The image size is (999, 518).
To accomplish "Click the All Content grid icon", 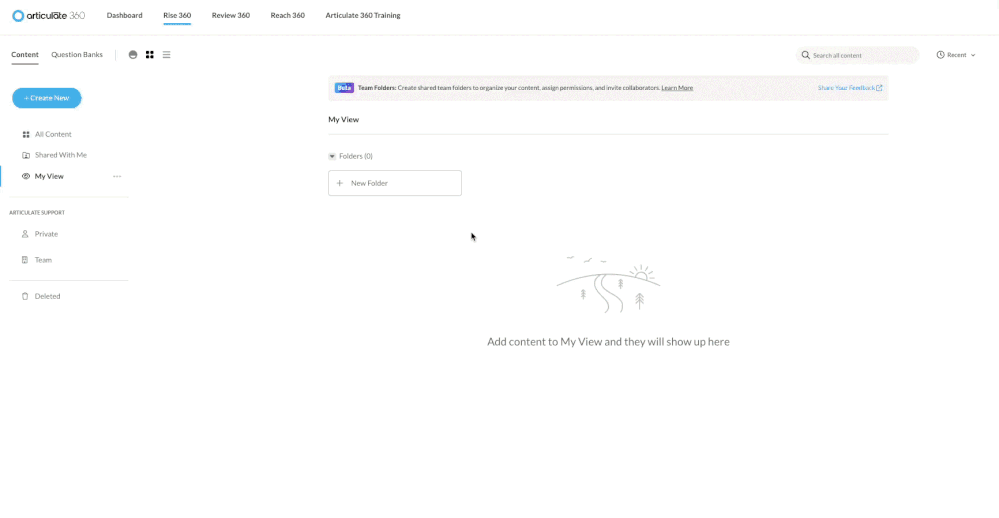I will [26, 134].
